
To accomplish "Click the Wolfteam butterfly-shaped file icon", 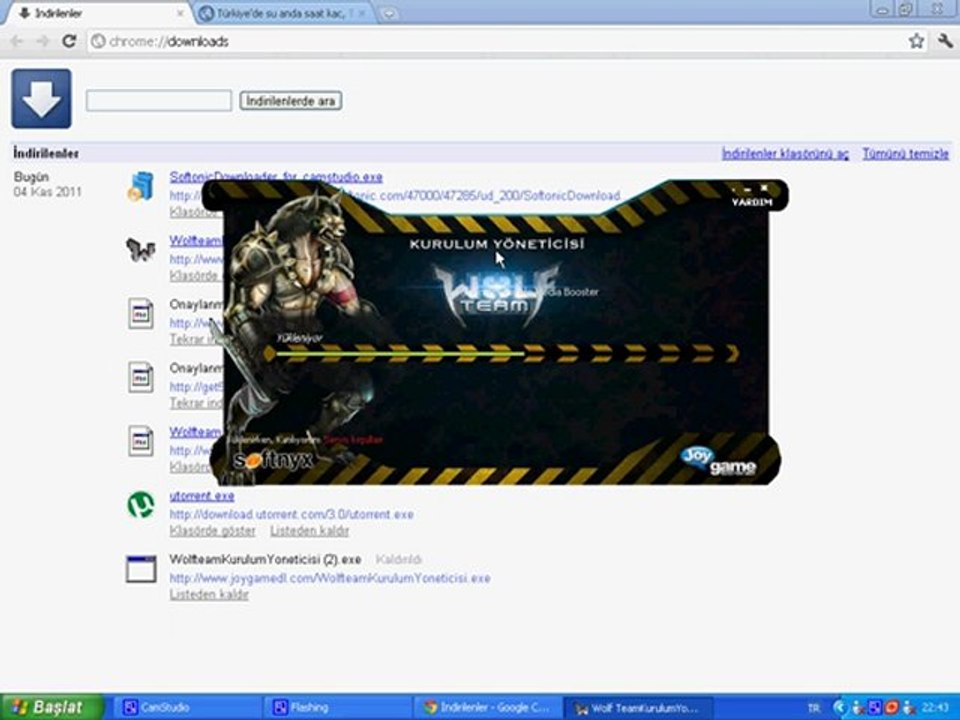I will tap(140, 250).
